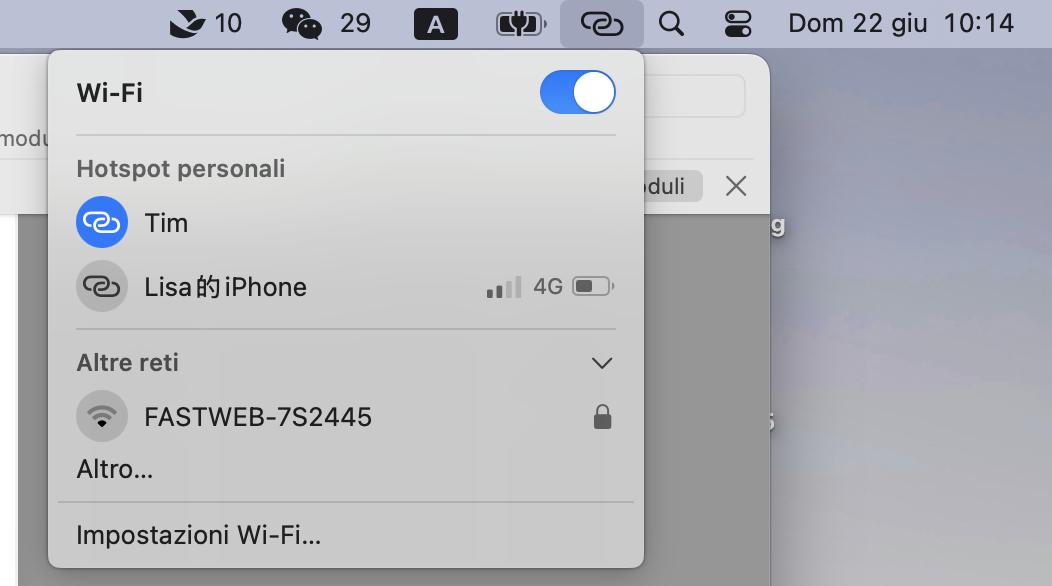Open the input source A menu

click(435, 24)
